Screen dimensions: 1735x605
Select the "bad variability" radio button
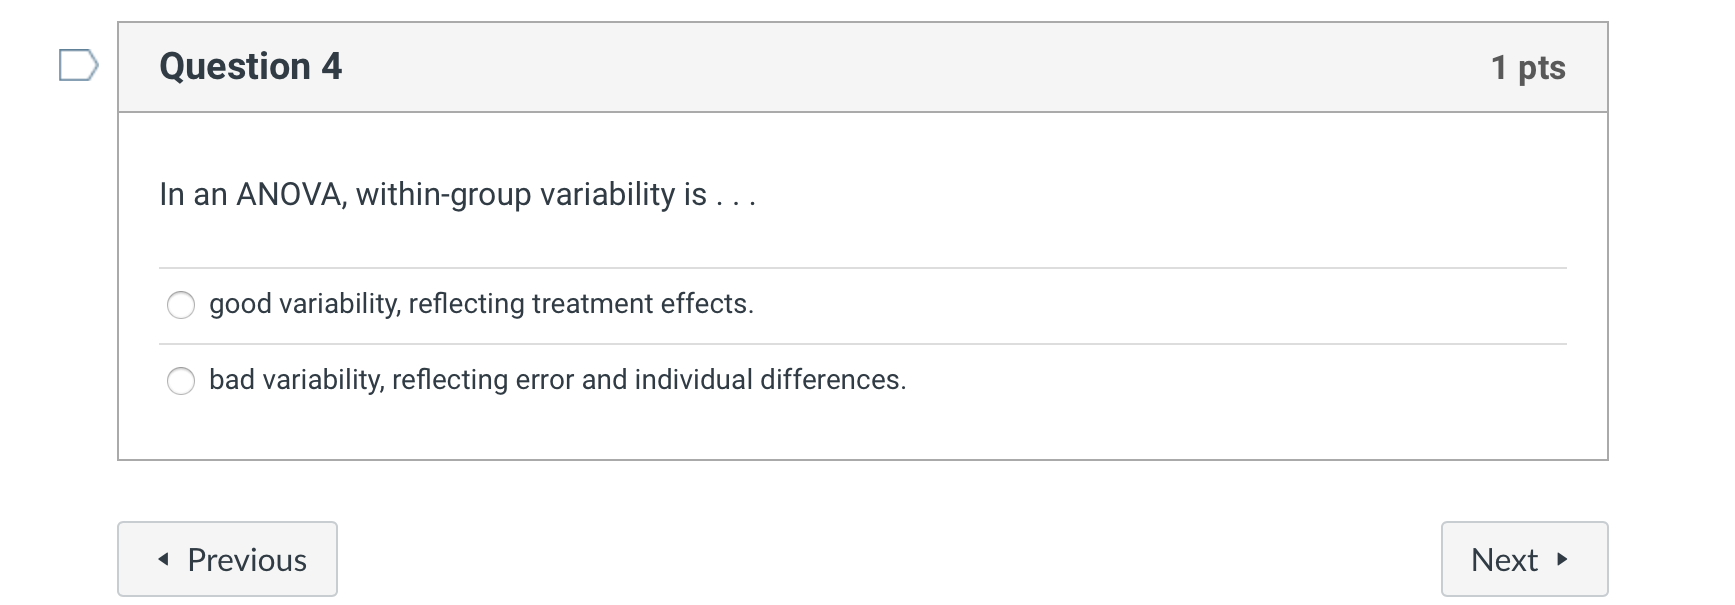181,381
